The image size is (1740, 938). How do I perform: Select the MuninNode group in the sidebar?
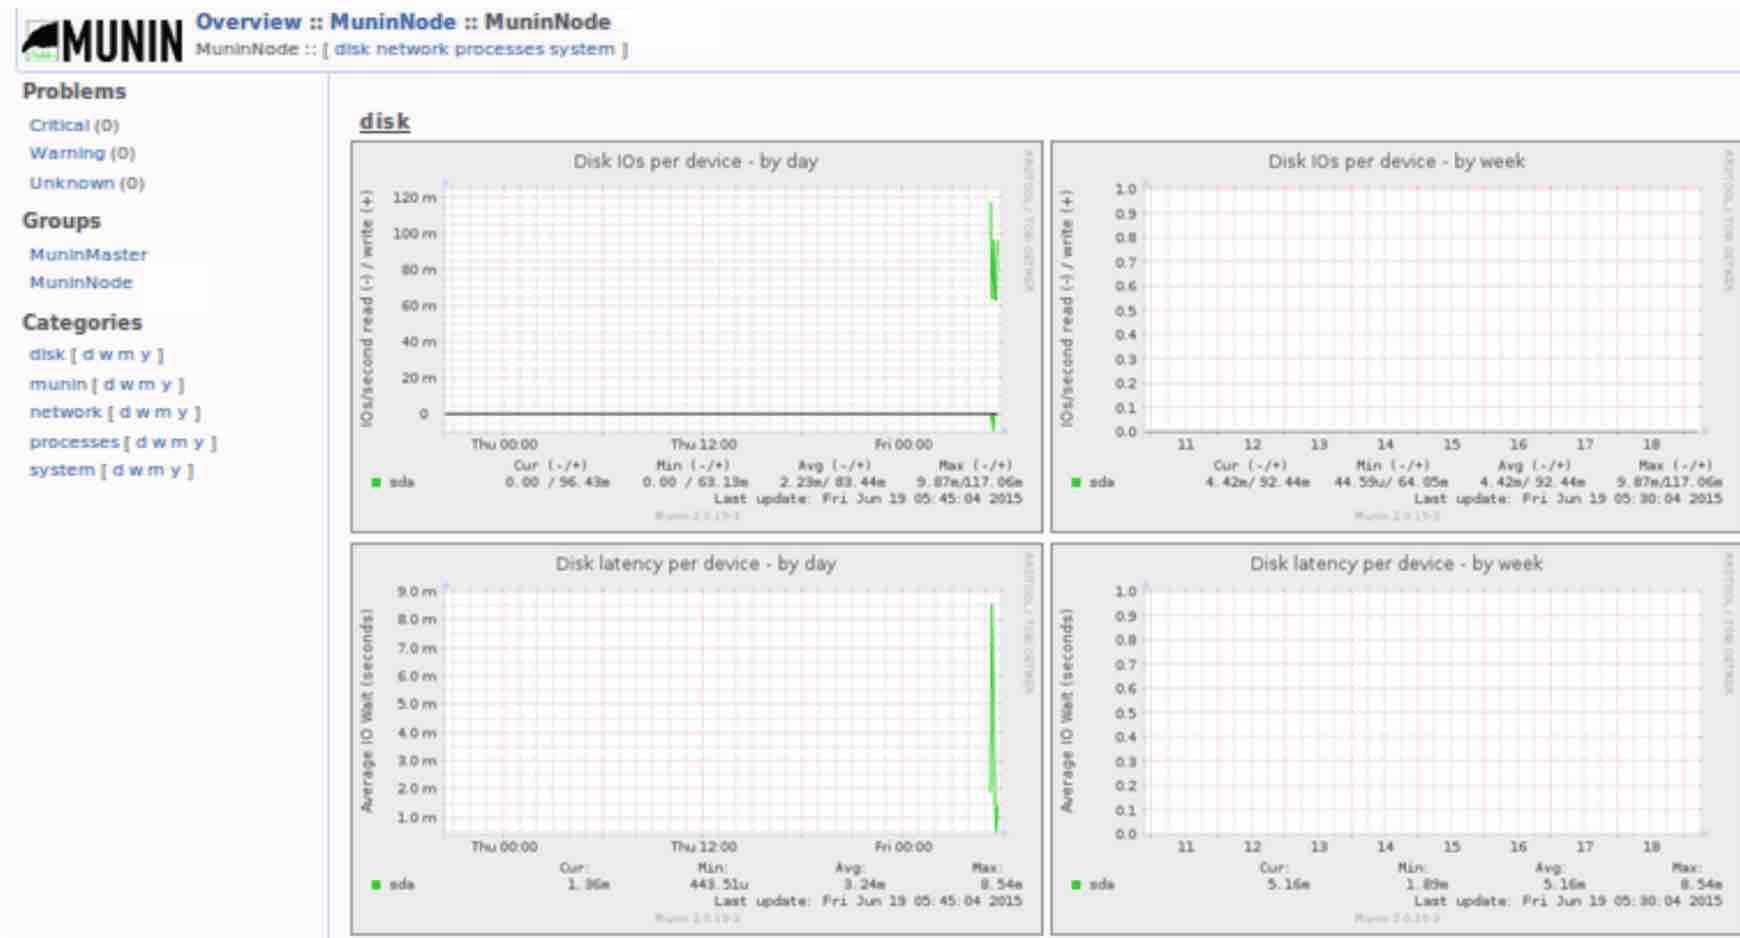tap(81, 283)
